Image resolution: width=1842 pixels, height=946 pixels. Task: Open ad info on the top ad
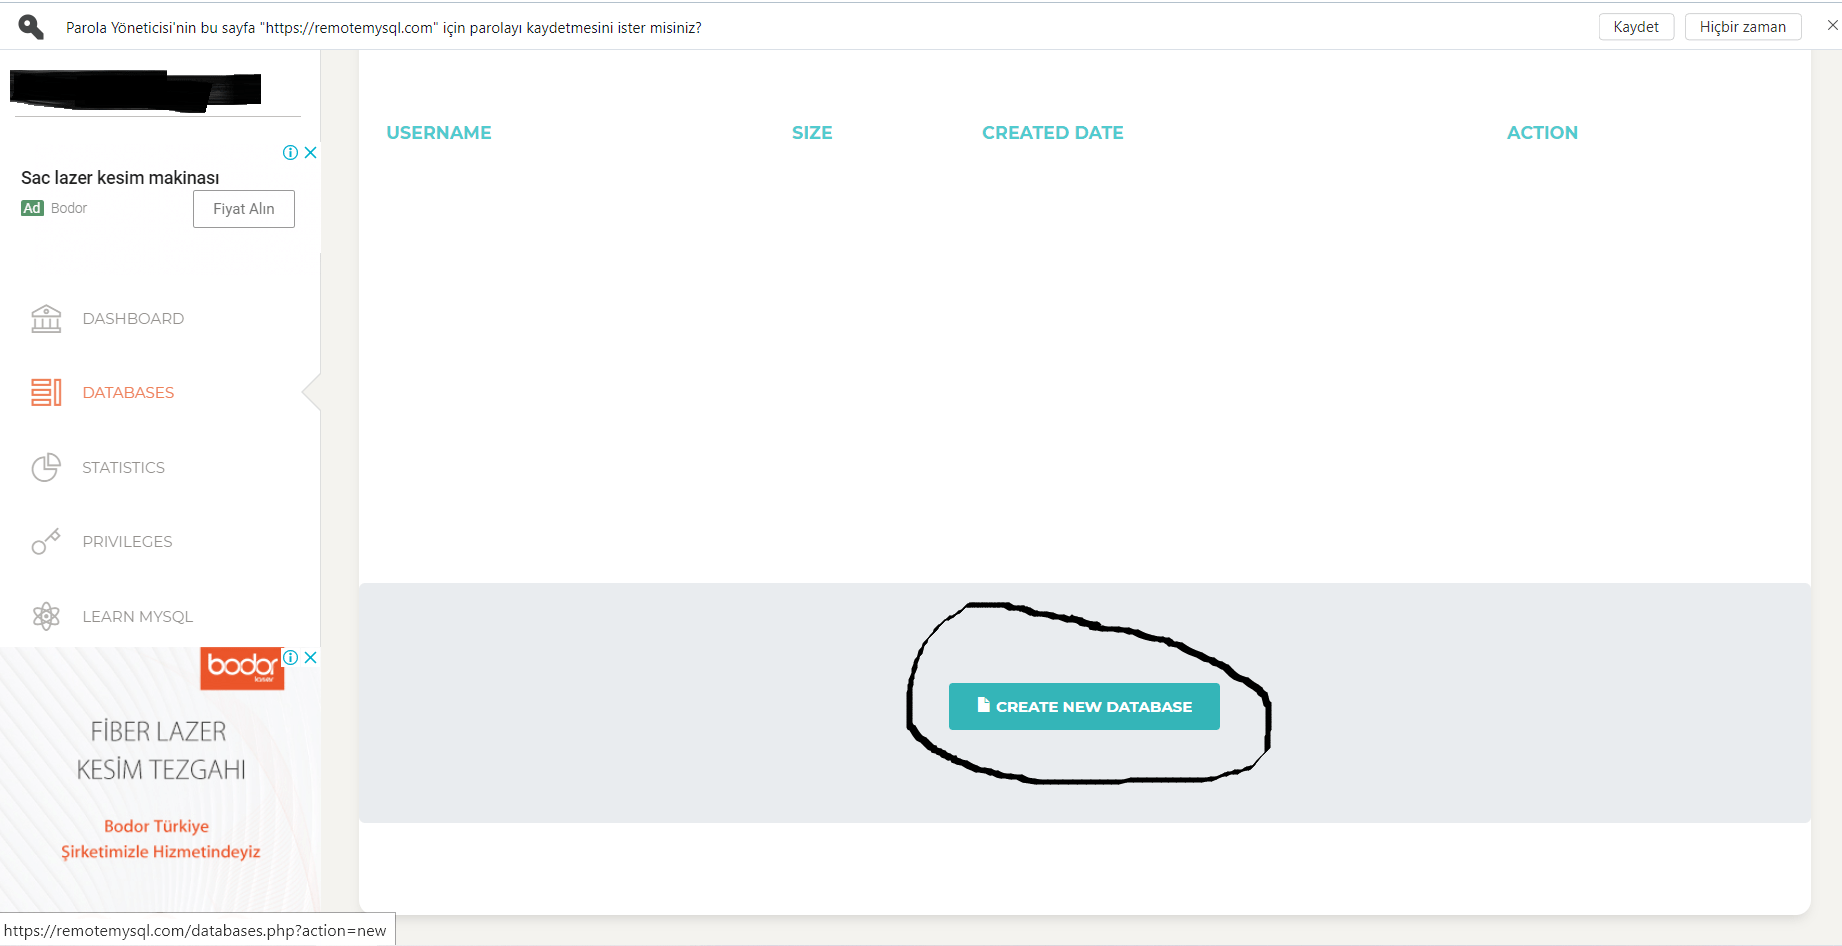pyautogui.click(x=290, y=153)
